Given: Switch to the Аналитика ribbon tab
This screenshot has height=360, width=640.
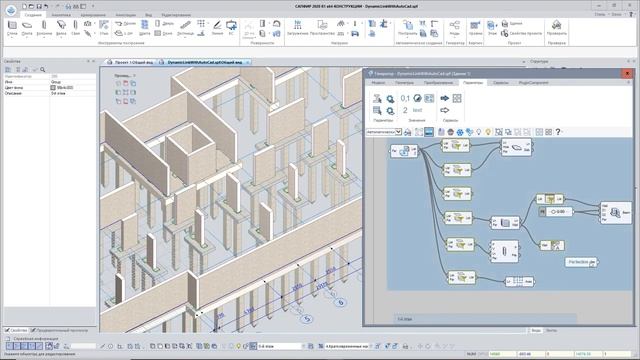Looking at the screenshot, I should (61, 15).
